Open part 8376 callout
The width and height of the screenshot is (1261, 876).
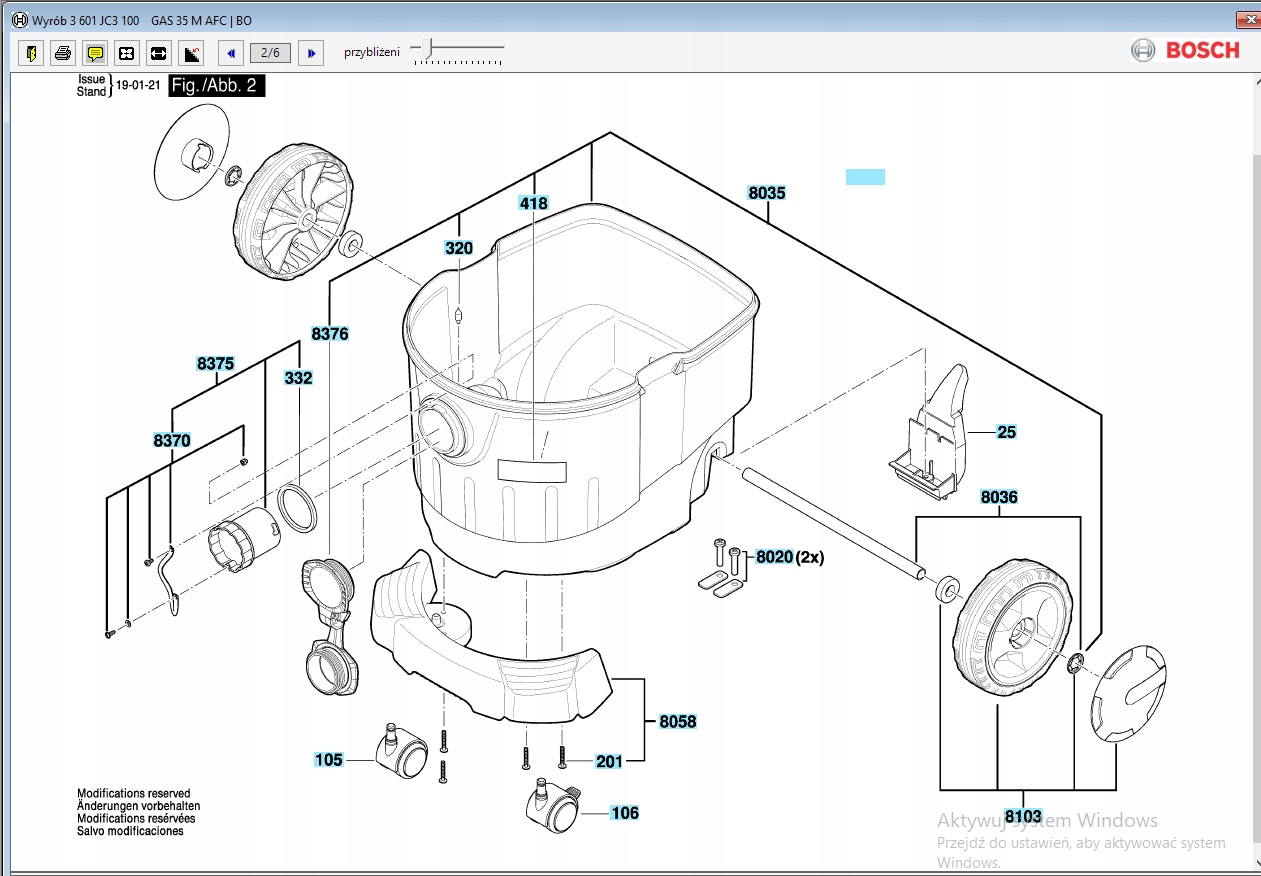pos(330,334)
